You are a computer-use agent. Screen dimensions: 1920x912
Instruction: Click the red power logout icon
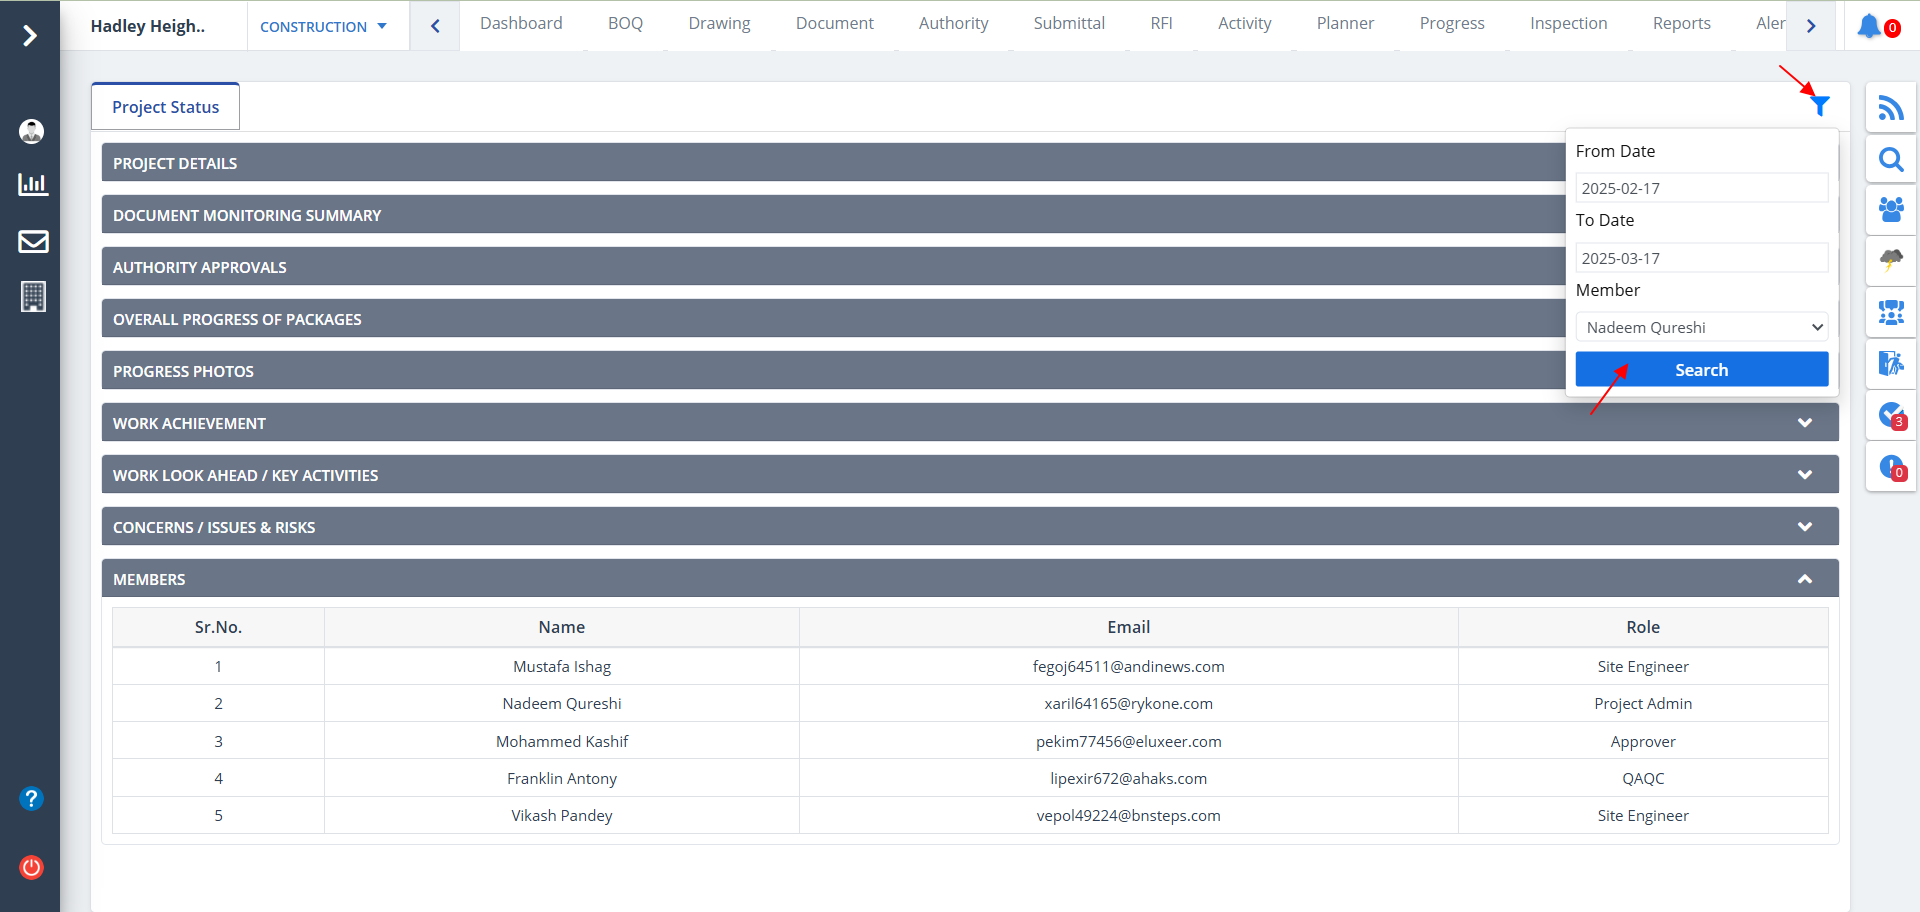(x=32, y=867)
